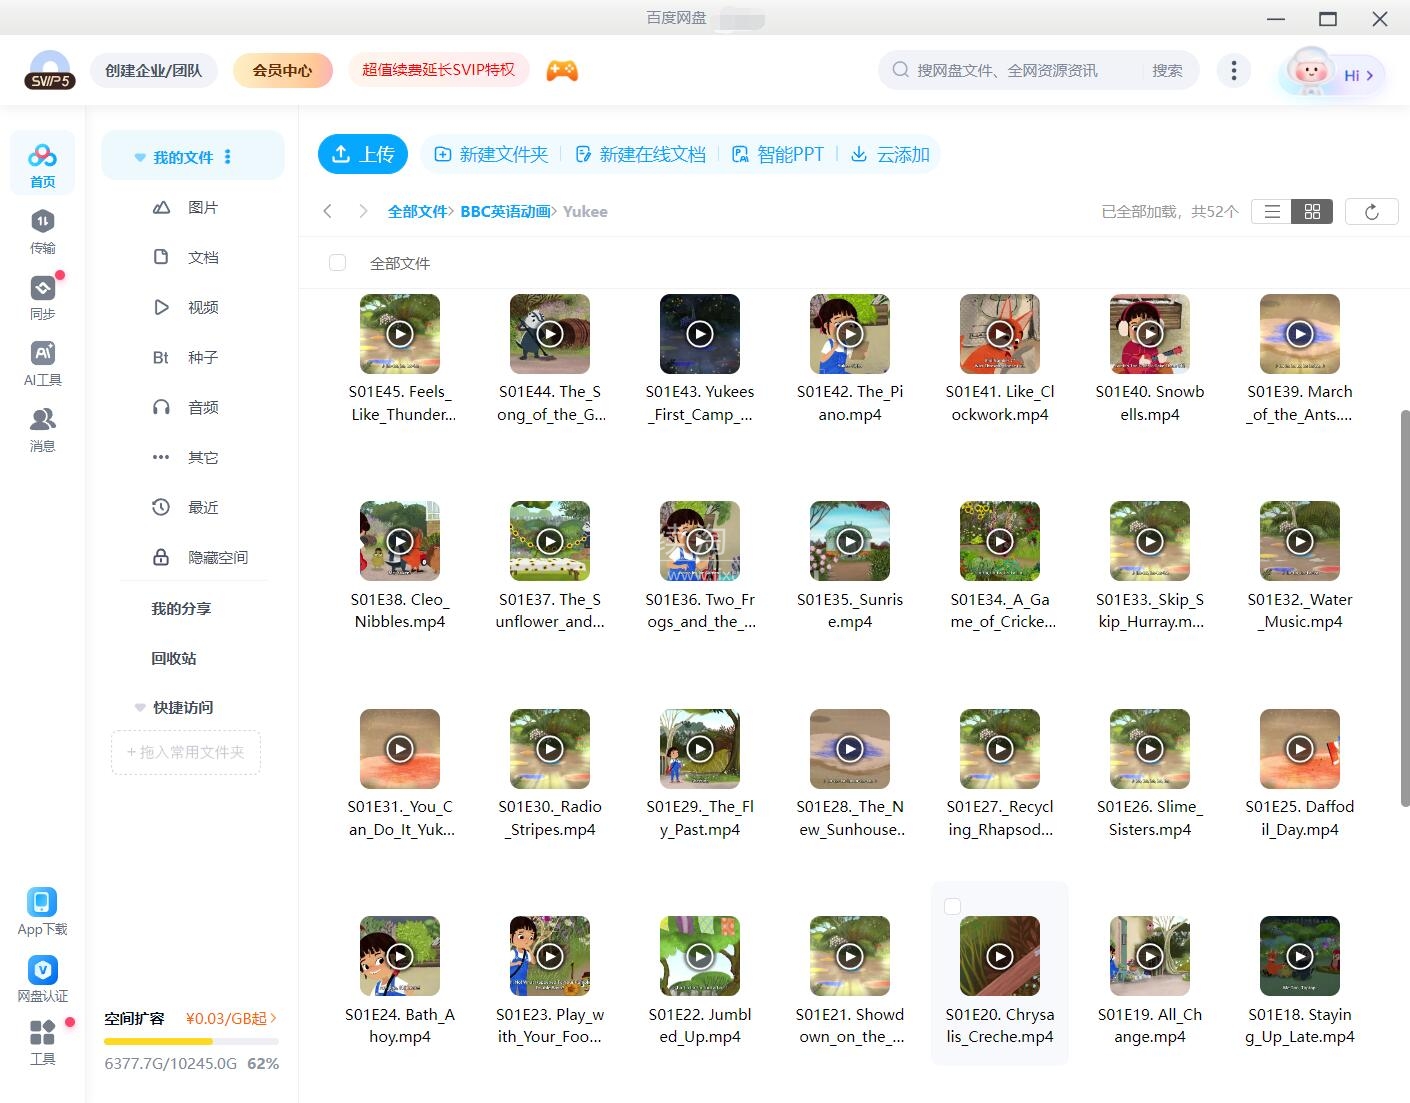This screenshot has width=1410, height=1103.
Task: Open the three-dot overflow menu near search
Action: click(1233, 70)
